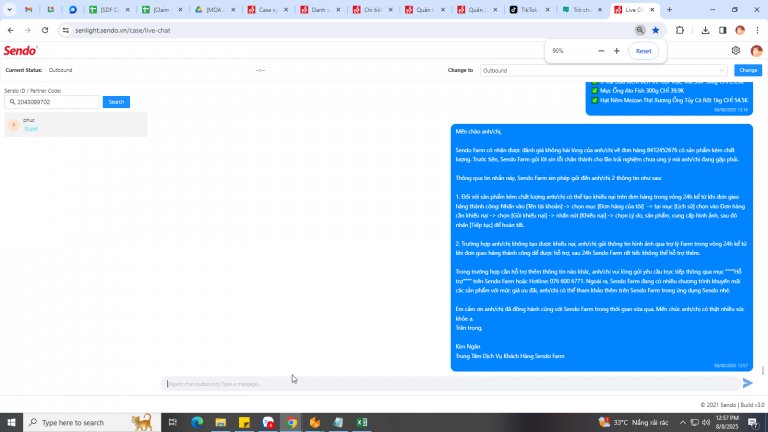Viewport: 768px width, 432px height.
Task: Open Chrome three-dot menu
Action: click(757, 30)
